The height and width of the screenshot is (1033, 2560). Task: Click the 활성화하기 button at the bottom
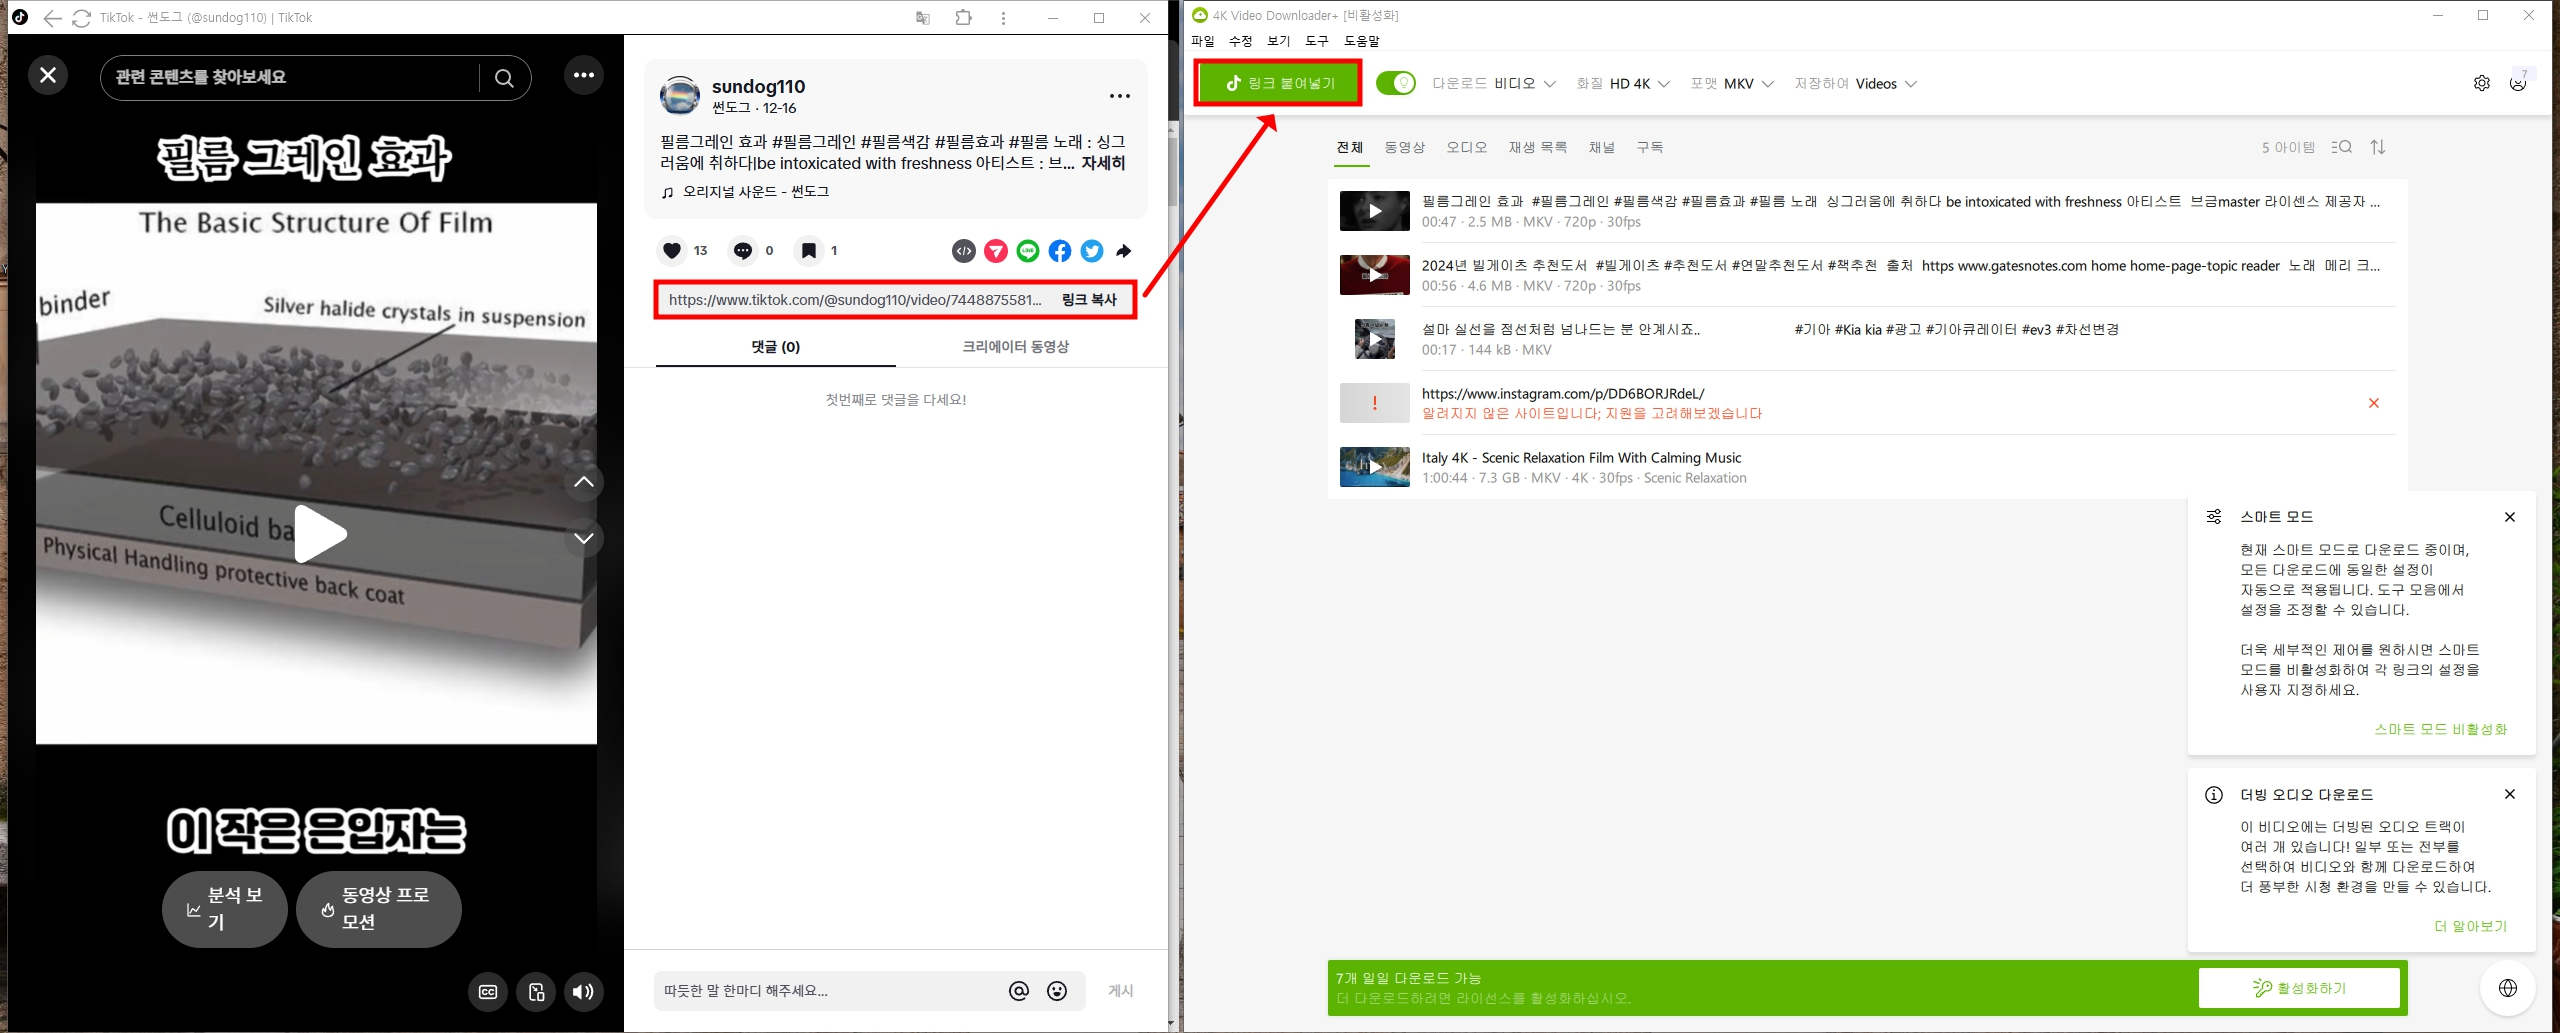click(x=2299, y=988)
